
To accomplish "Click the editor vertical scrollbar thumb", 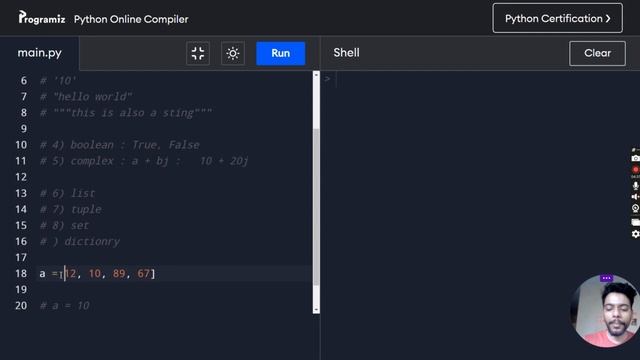I will click(x=316, y=206).
